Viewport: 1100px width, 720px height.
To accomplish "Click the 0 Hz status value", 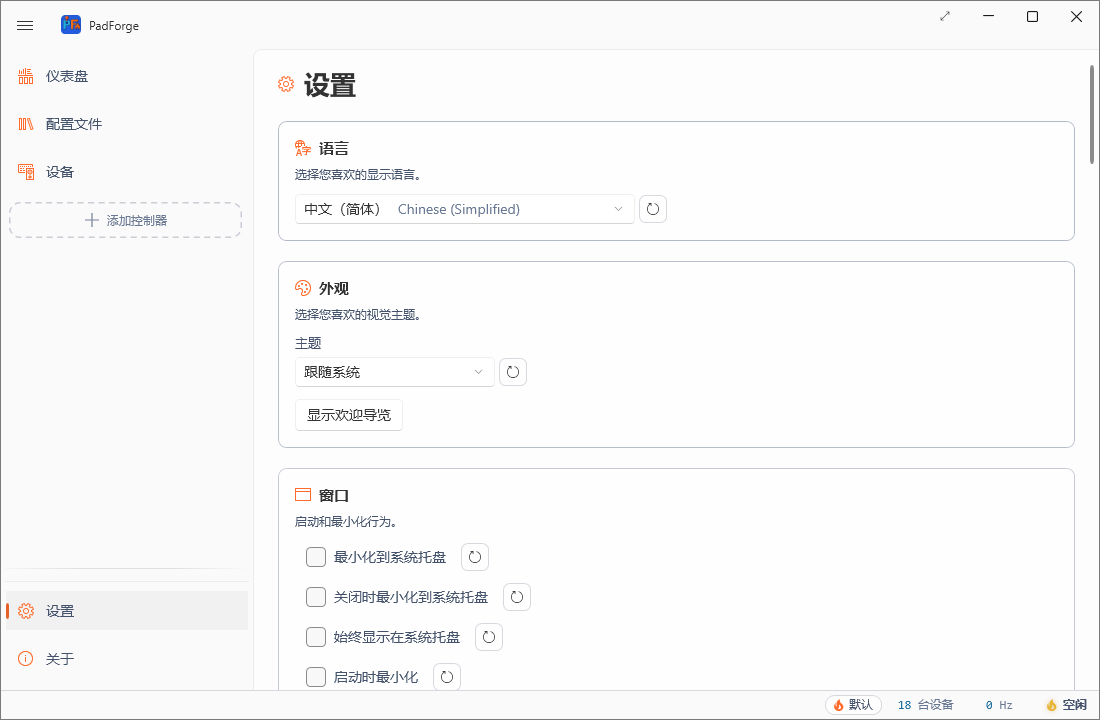I will tap(999, 705).
